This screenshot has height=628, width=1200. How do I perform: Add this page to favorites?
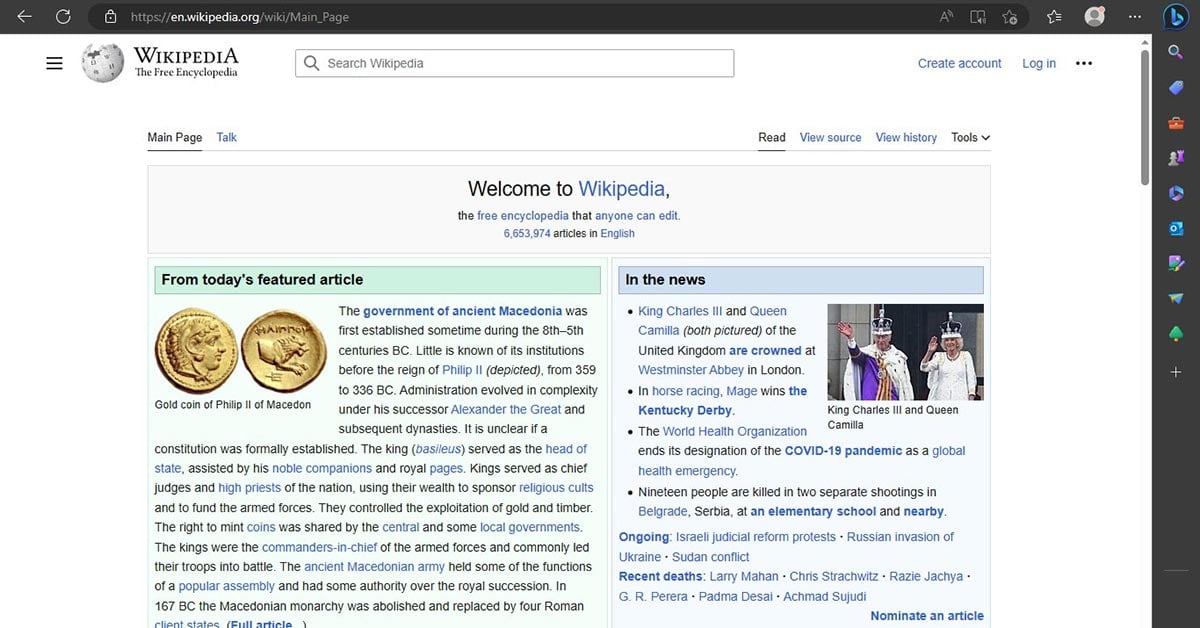tap(1011, 16)
